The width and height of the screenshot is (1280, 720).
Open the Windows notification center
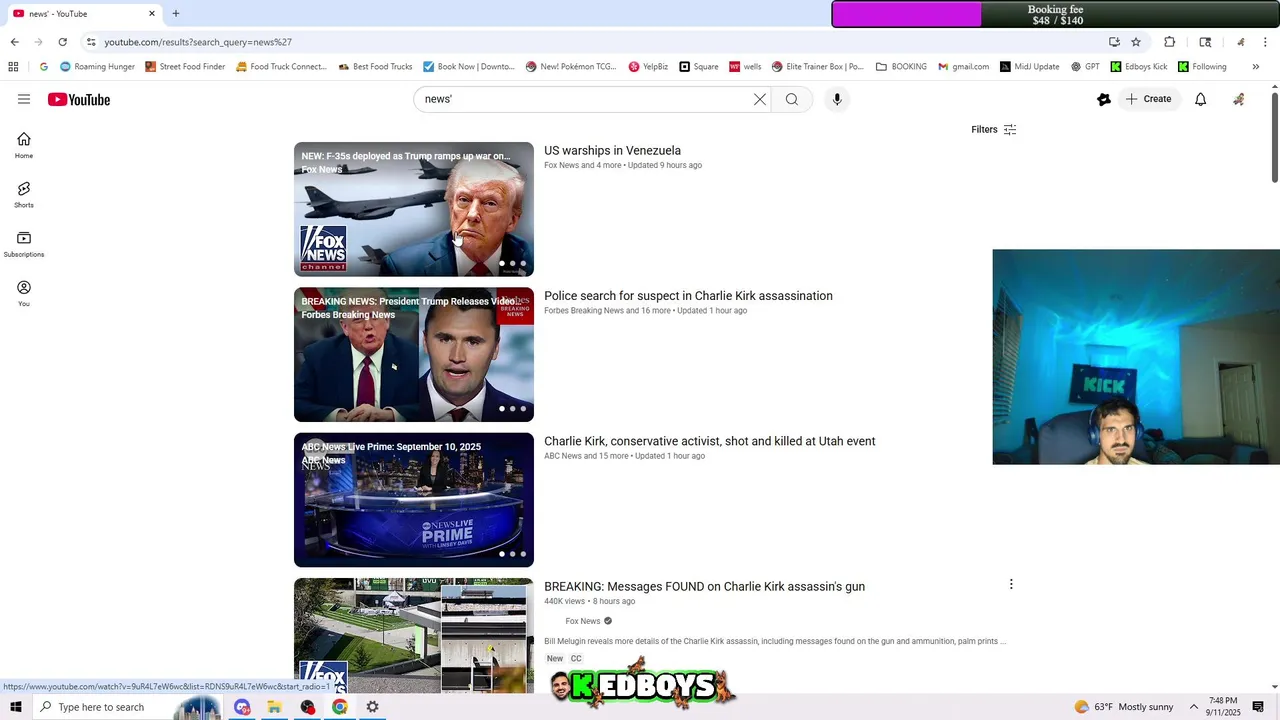pyautogui.click(x=1259, y=707)
